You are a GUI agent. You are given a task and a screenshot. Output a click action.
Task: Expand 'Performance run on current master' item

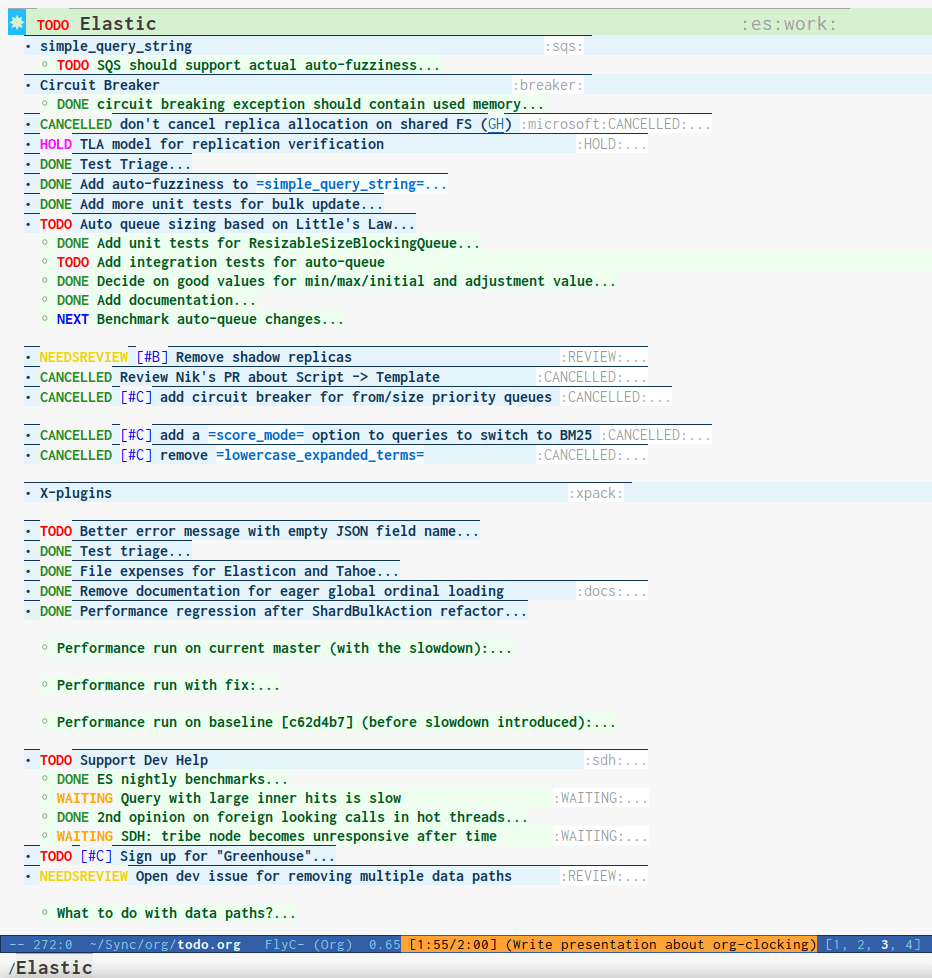point(284,648)
